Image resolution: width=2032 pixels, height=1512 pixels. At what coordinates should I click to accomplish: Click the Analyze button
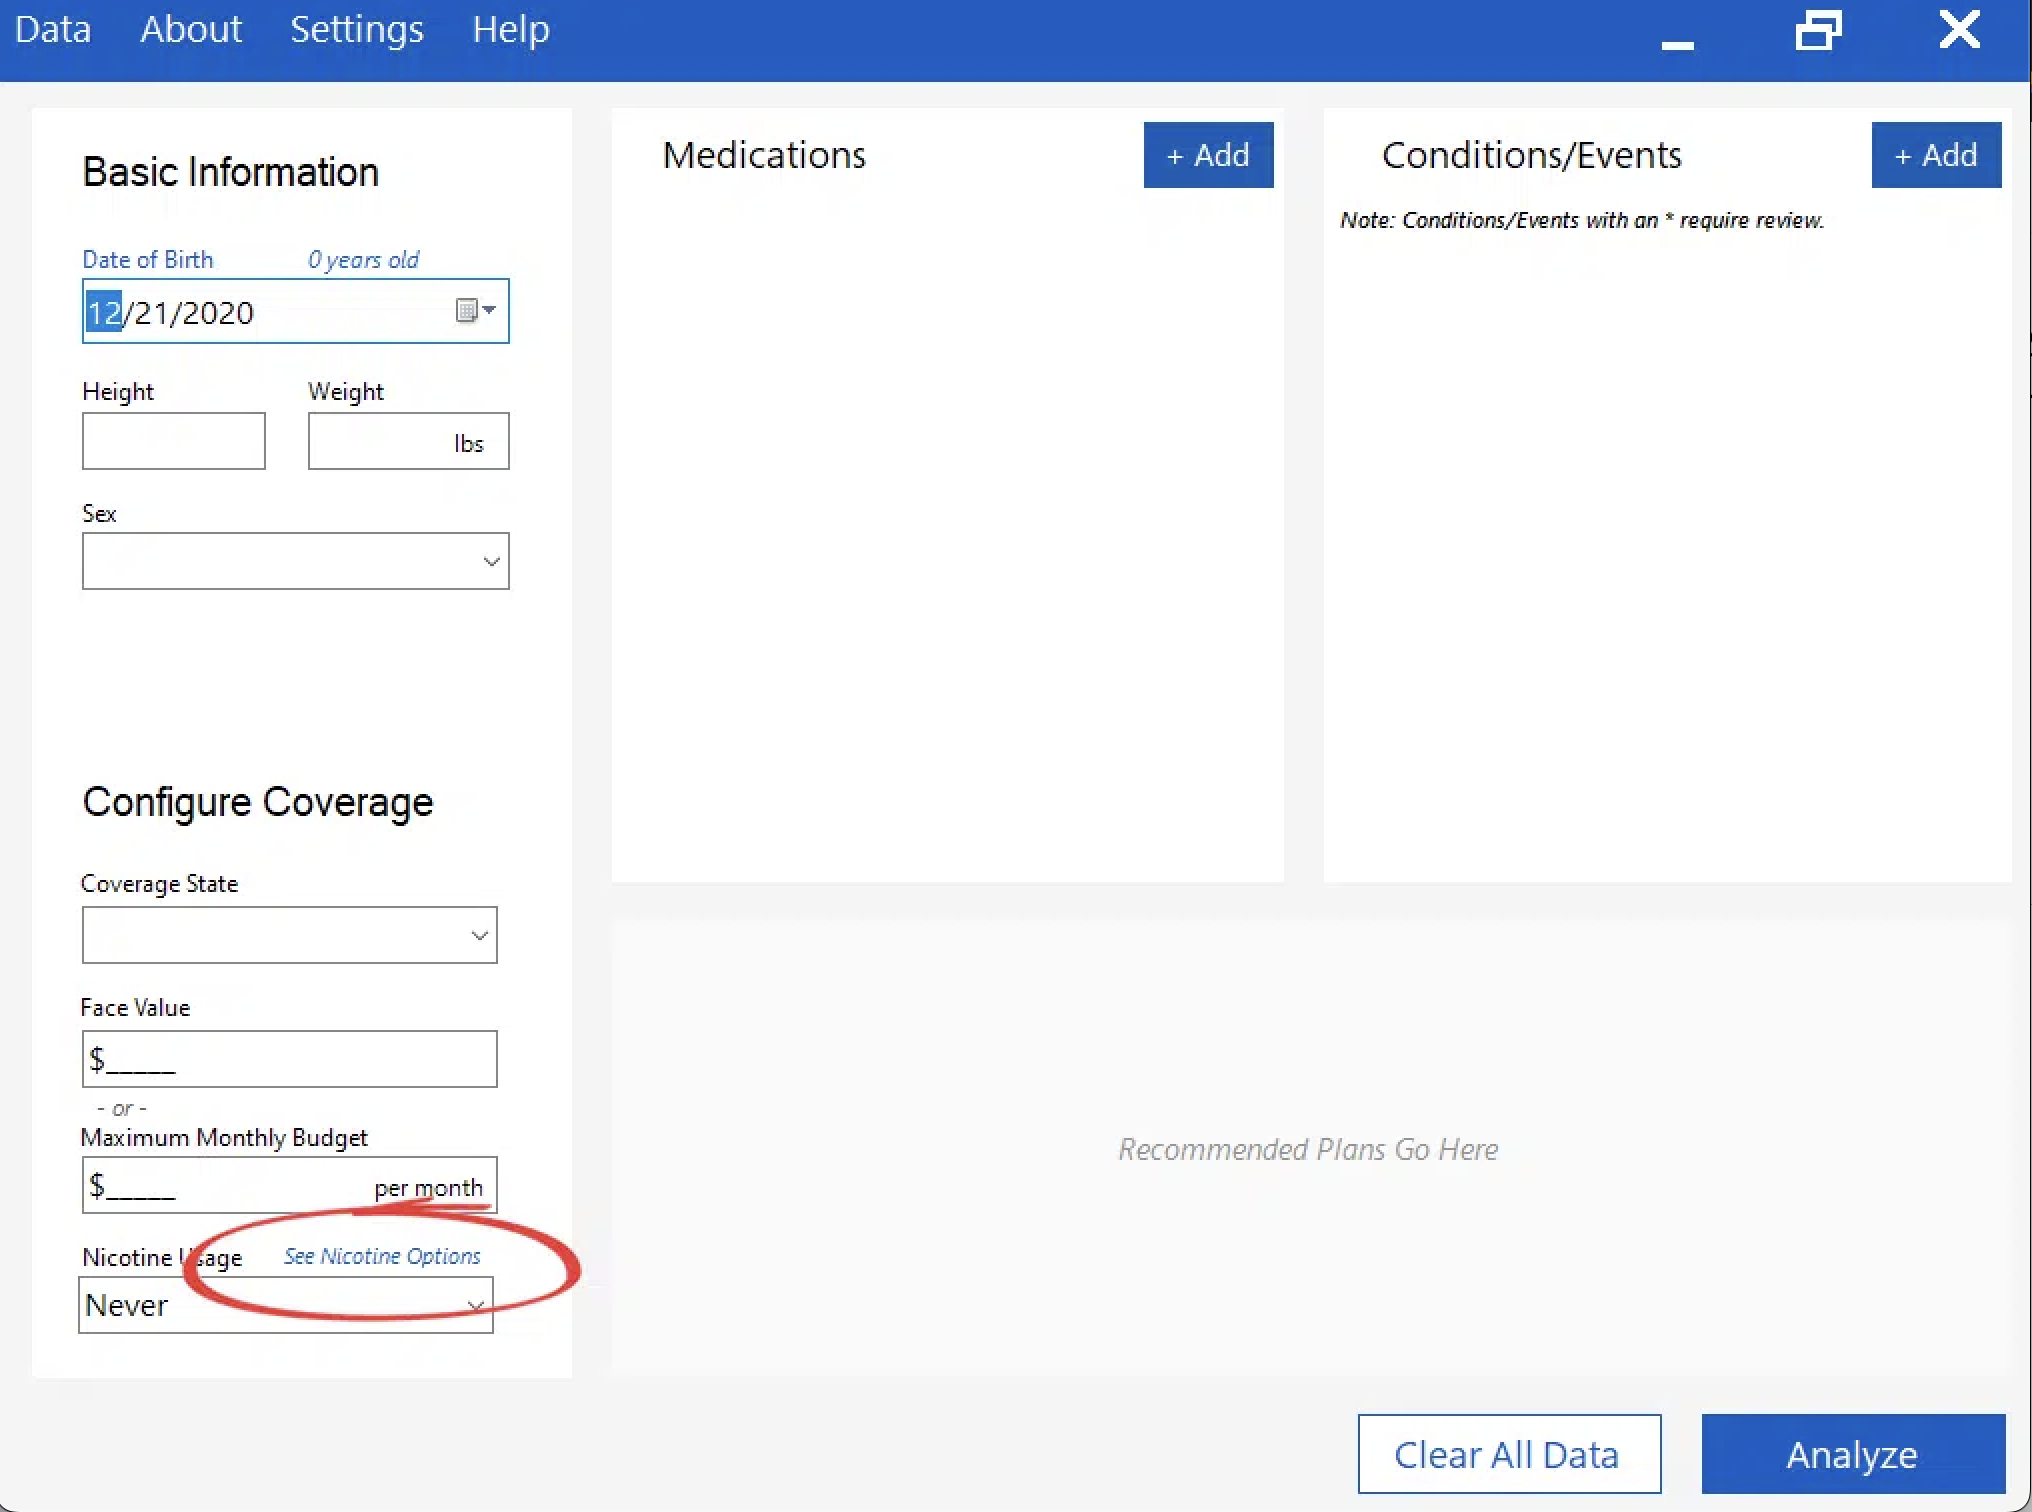point(1852,1454)
